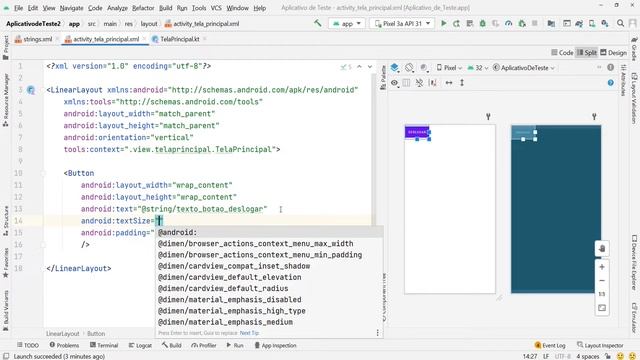640x360 pixels.
Task: Click the Orientation for Preview icon
Action: pos(409,68)
